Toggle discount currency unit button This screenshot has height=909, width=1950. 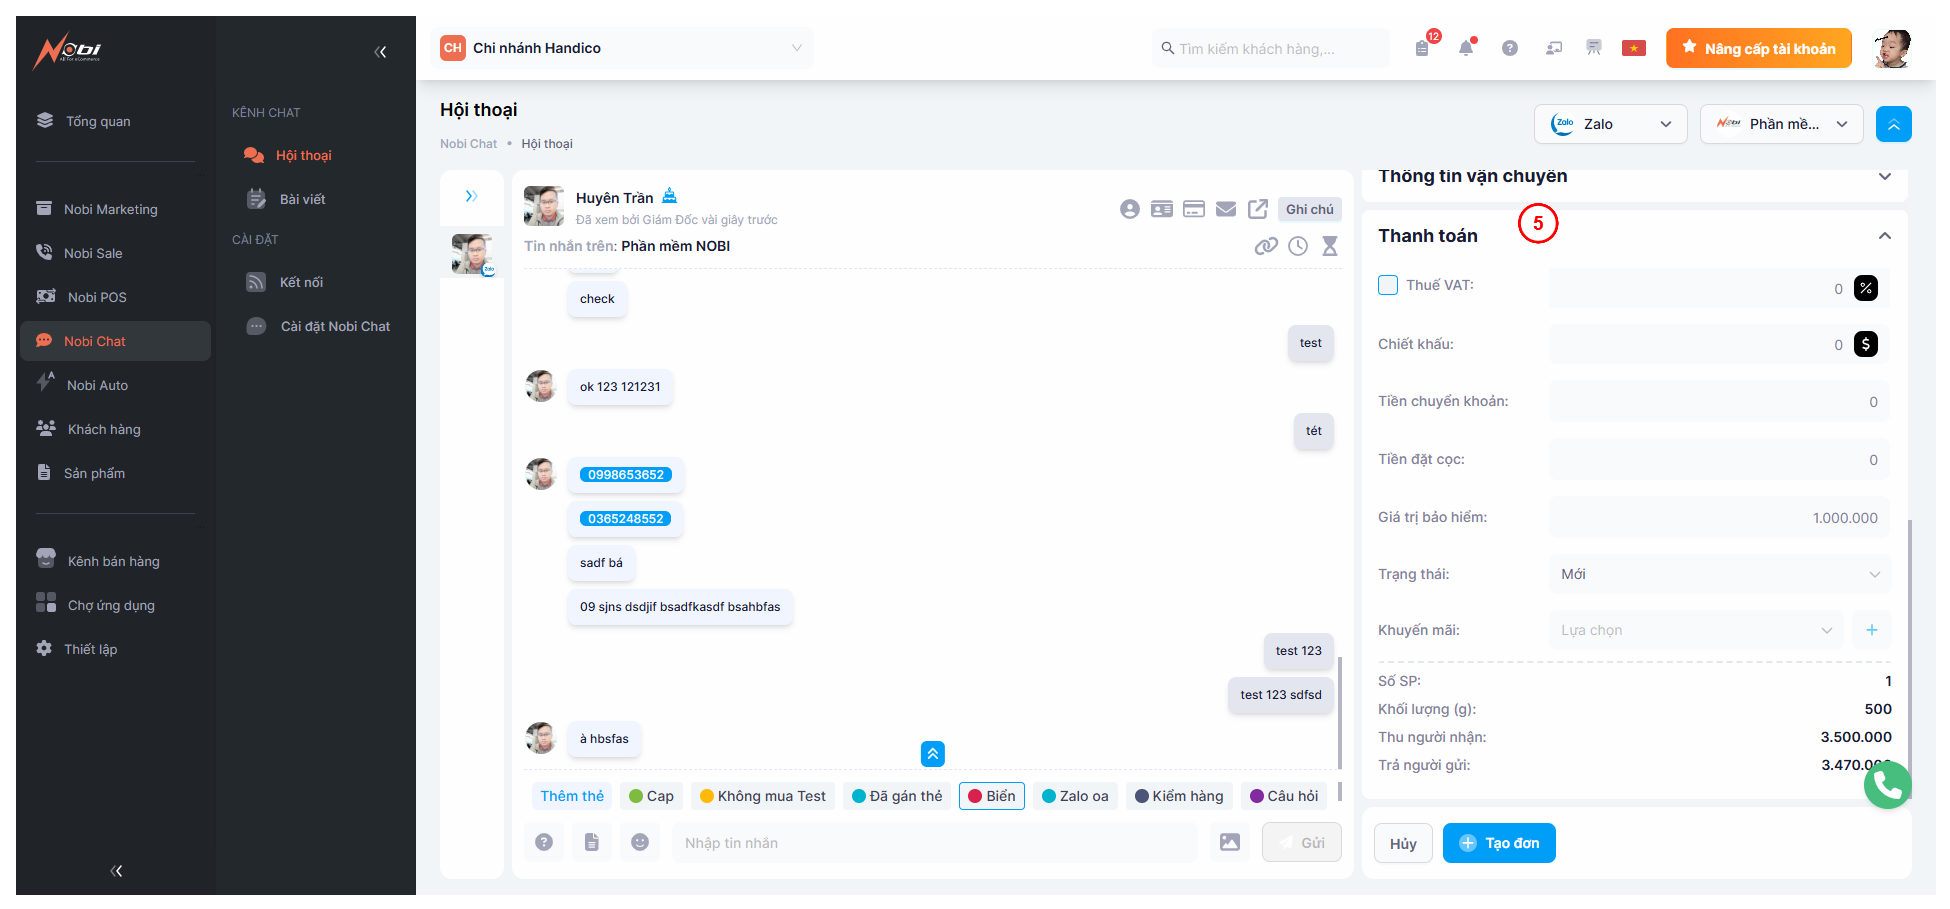pyautogui.click(x=1866, y=344)
